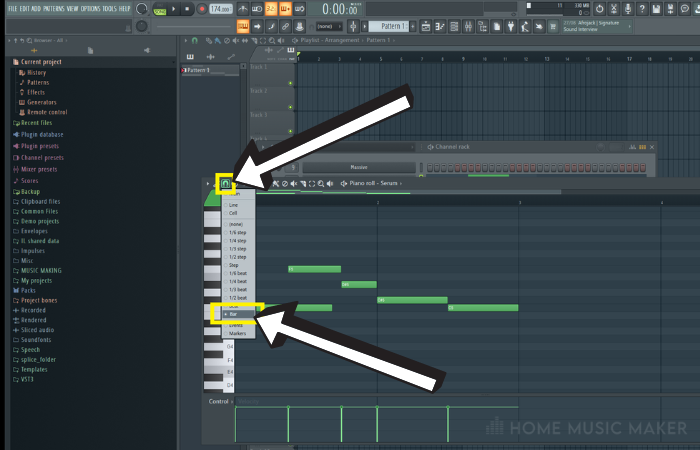Click the render audio export icon
The width and height of the screenshot is (700, 450).
671,8
